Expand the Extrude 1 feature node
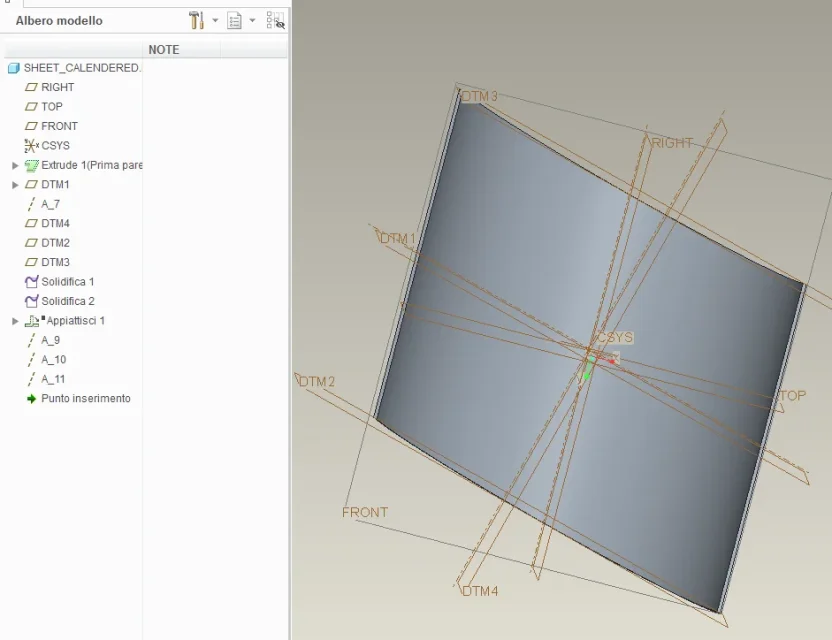The height and width of the screenshot is (640, 832). 15,165
